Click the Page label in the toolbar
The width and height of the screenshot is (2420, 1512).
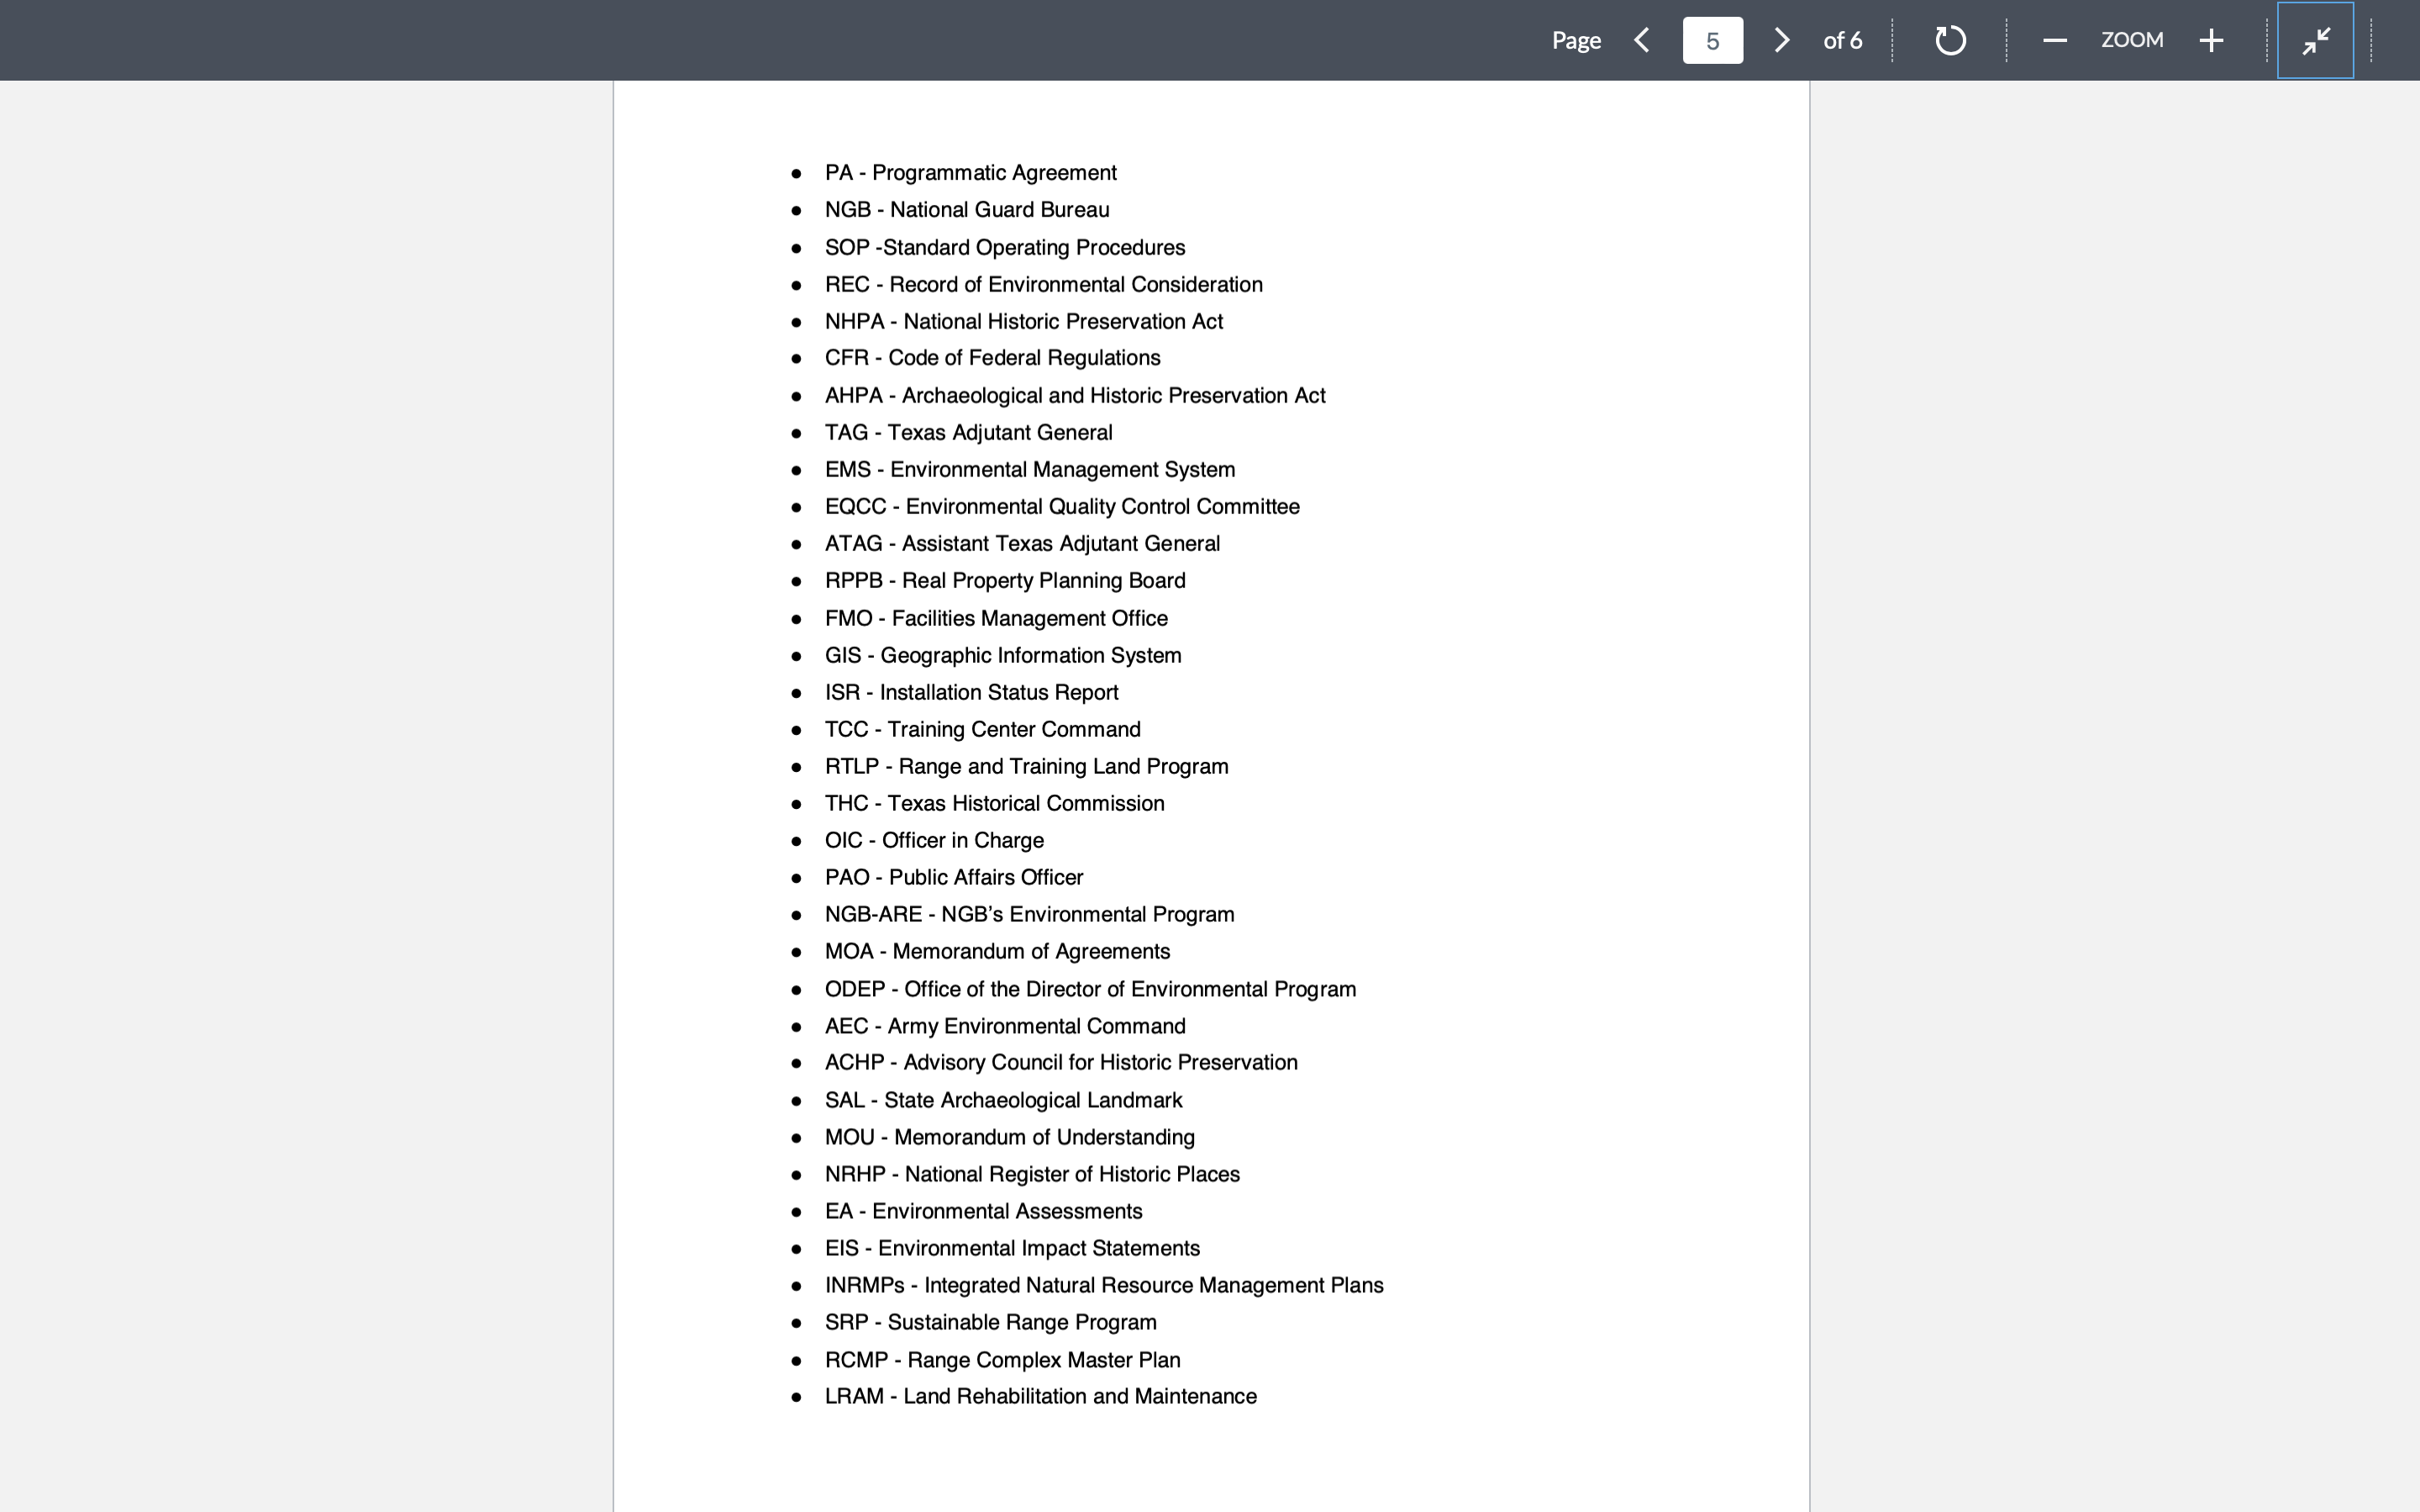(1576, 40)
